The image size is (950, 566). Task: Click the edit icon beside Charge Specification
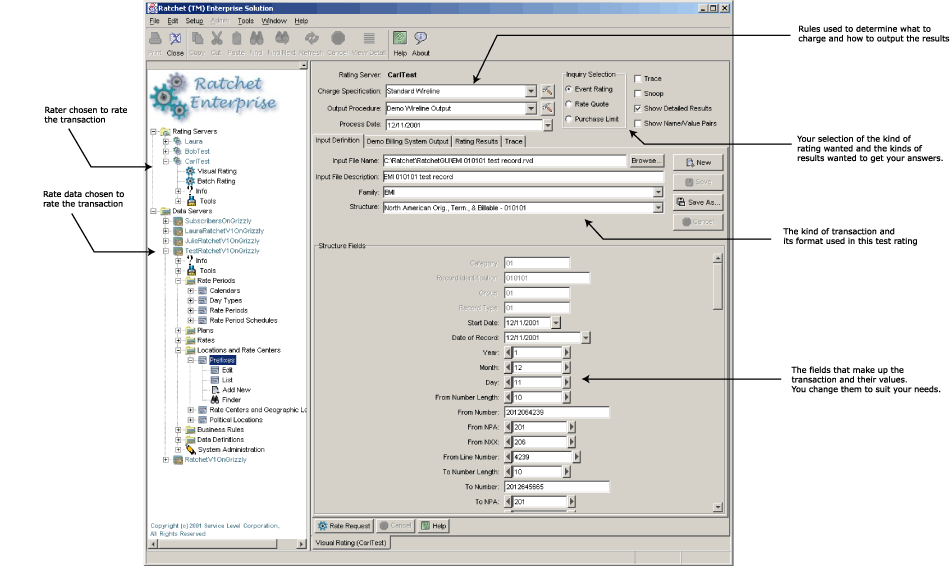point(547,91)
